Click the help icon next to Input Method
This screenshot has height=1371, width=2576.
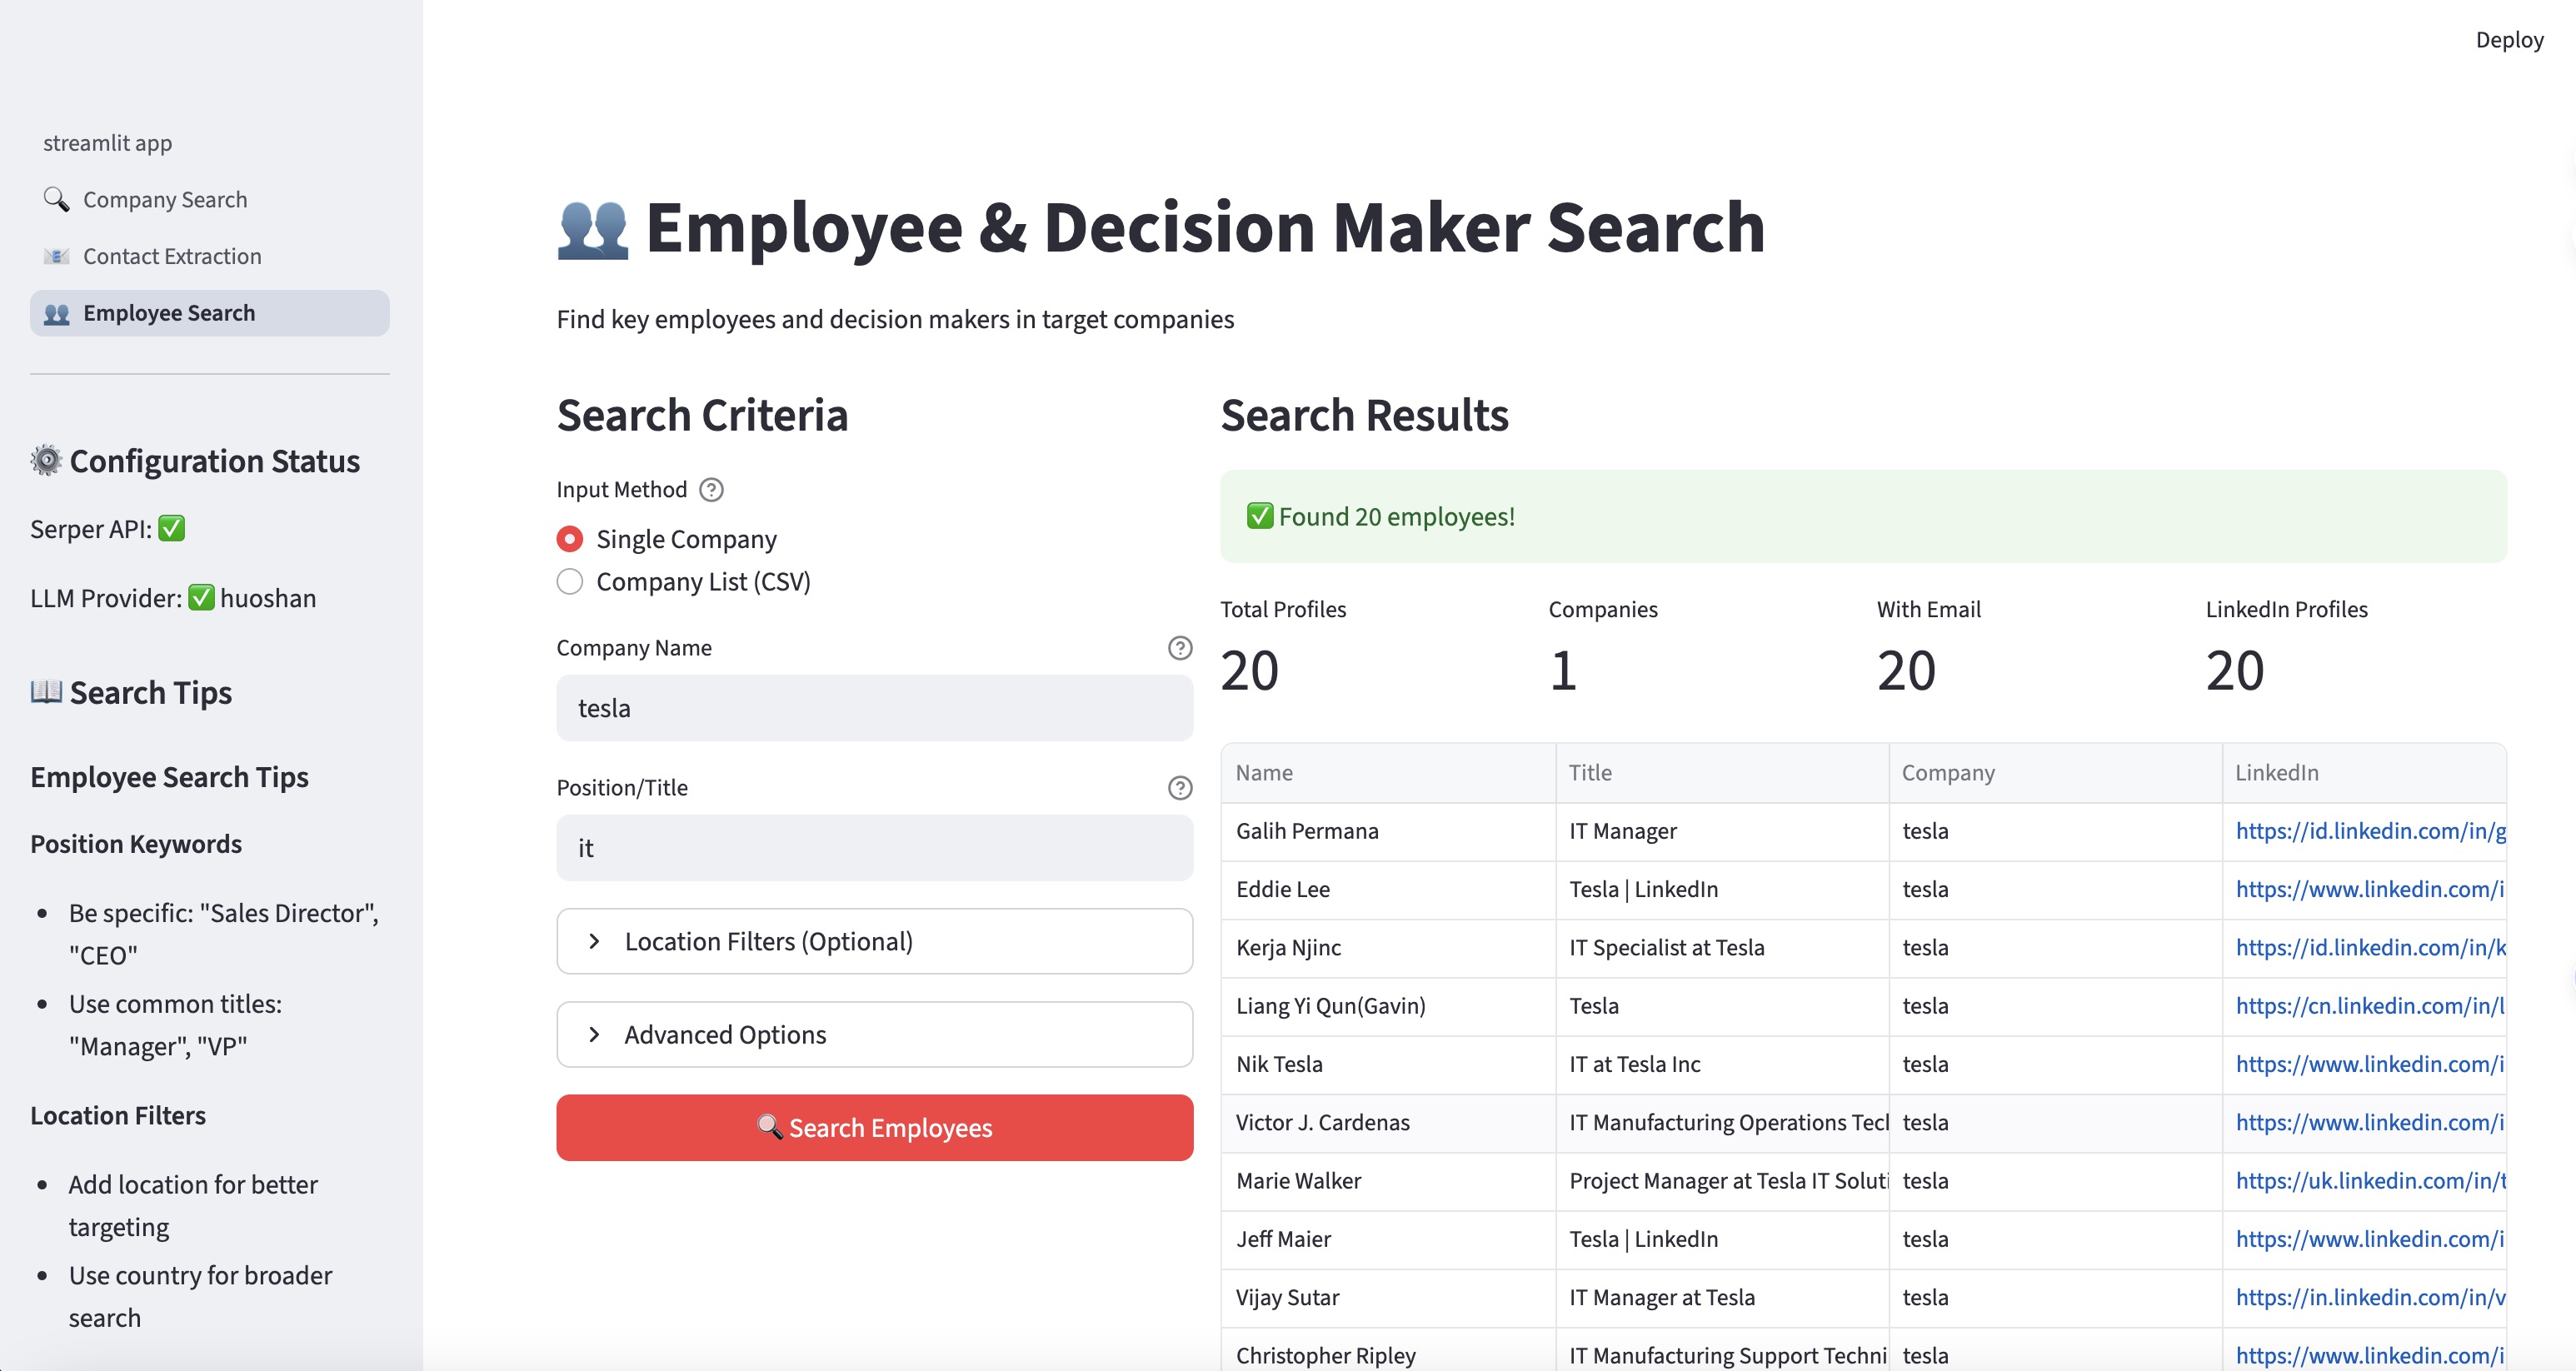(711, 490)
